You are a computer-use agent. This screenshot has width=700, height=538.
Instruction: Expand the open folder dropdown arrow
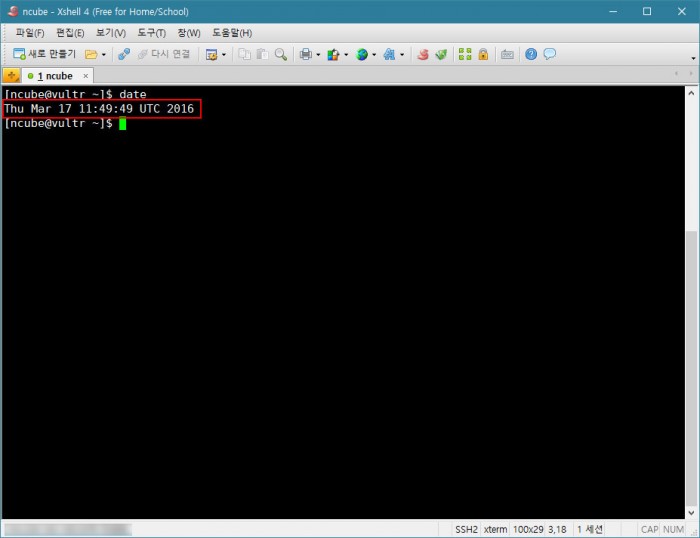104,55
